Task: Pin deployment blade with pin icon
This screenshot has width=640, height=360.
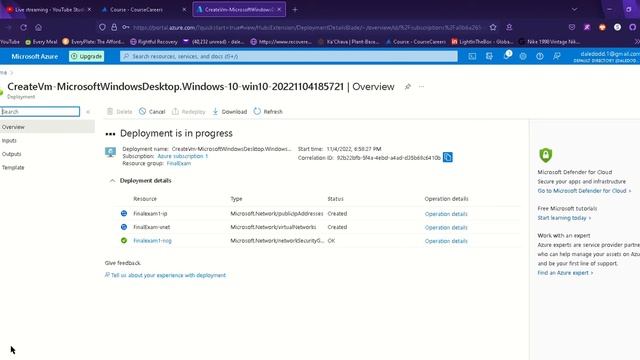Action: click(407, 87)
